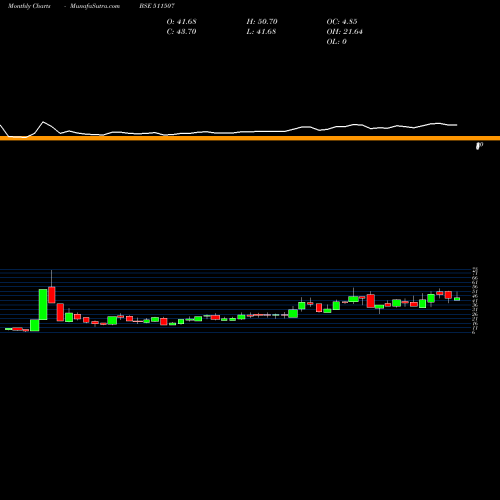Select the 'L: 41.68' low value
500x500 pixels.
point(261,32)
